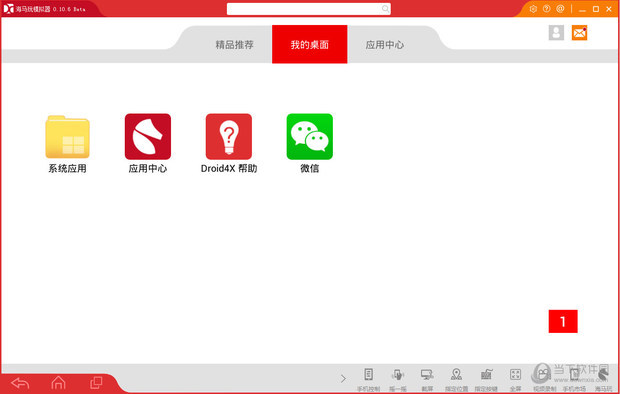This screenshot has height=394, width=620.
Task: Open the user account avatar
Action: click(x=556, y=32)
